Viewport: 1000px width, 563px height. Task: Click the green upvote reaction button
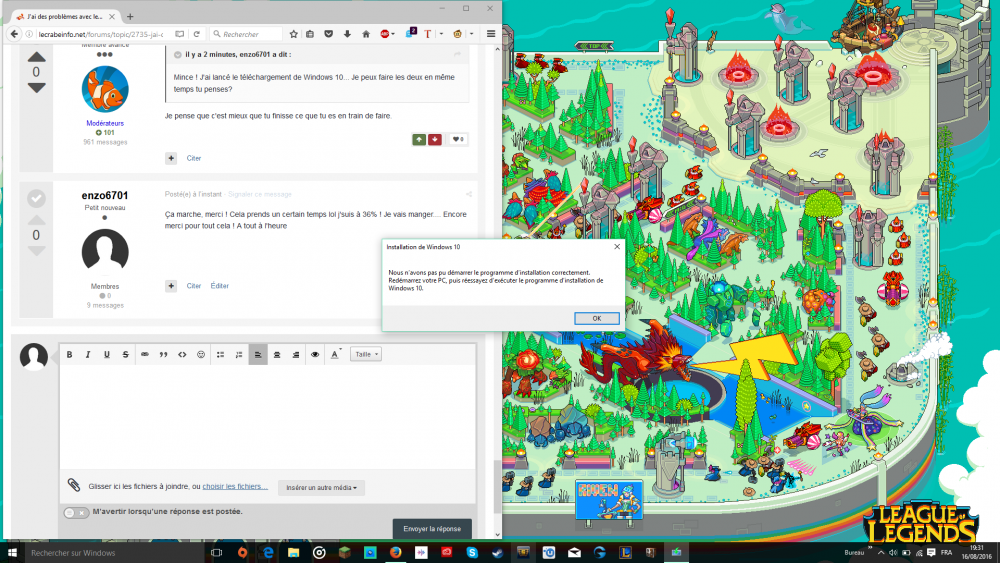click(x=419, y=139)
